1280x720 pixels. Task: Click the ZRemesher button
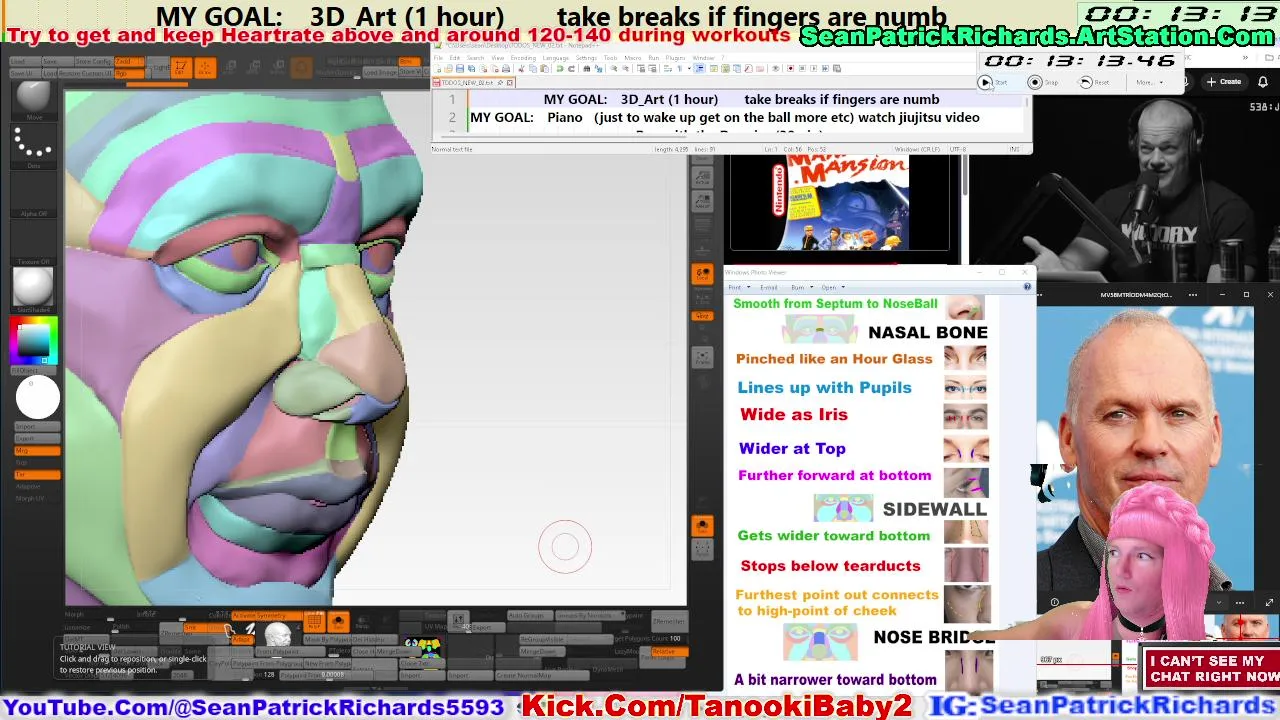pos(669,621)
